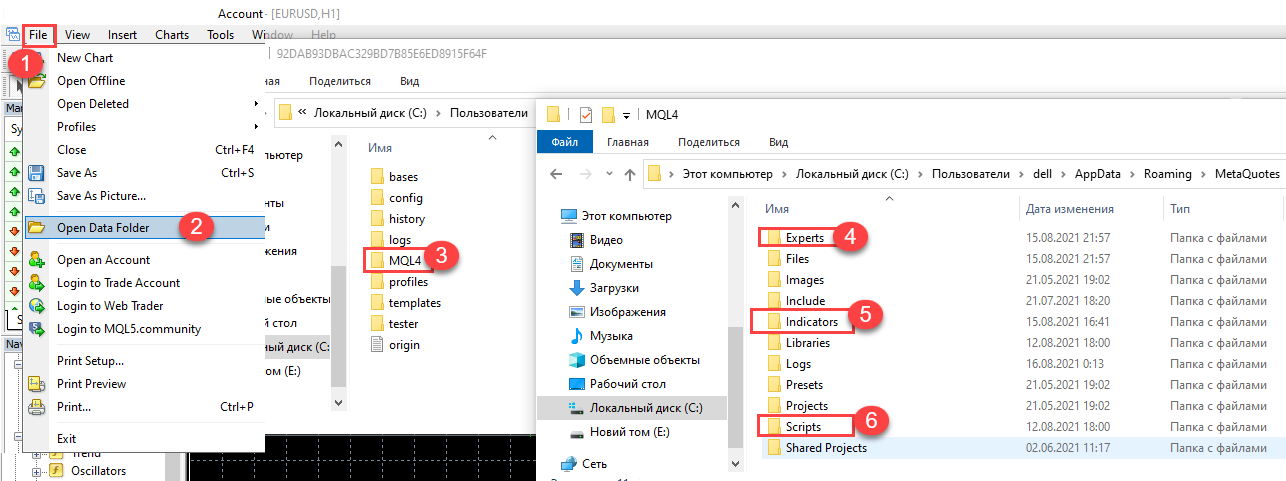Click AppData in address path
This screenshot has height=481, width=1286.
click(1098, 174)
